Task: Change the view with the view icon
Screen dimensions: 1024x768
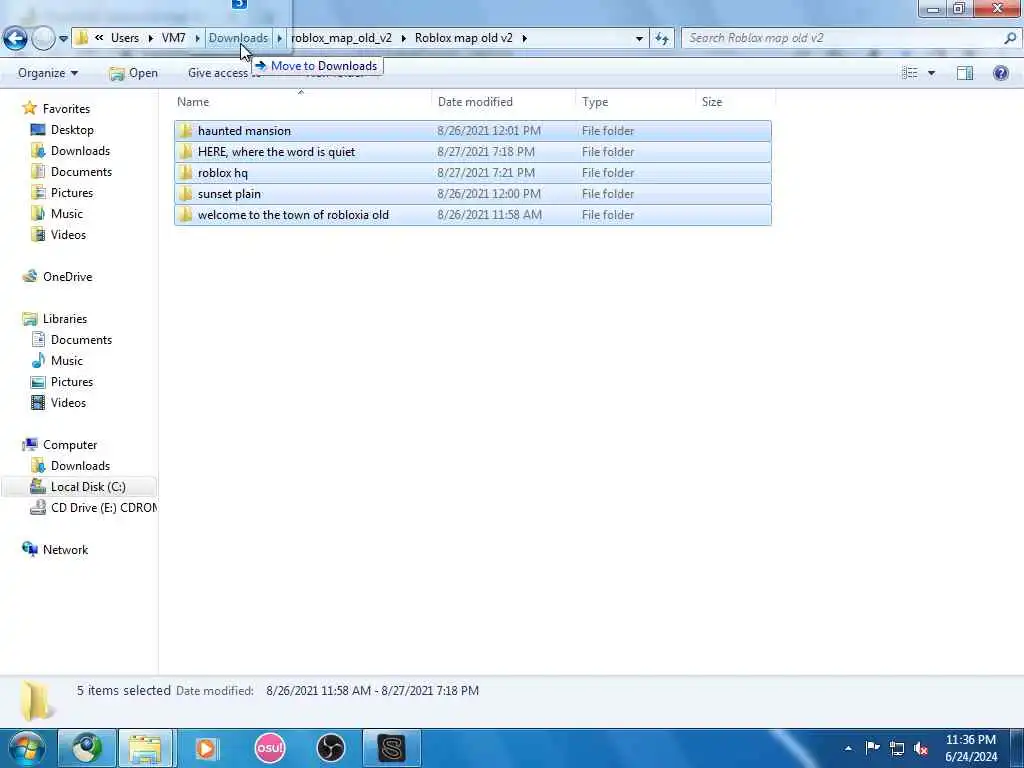Action: (x=910, y=73)
